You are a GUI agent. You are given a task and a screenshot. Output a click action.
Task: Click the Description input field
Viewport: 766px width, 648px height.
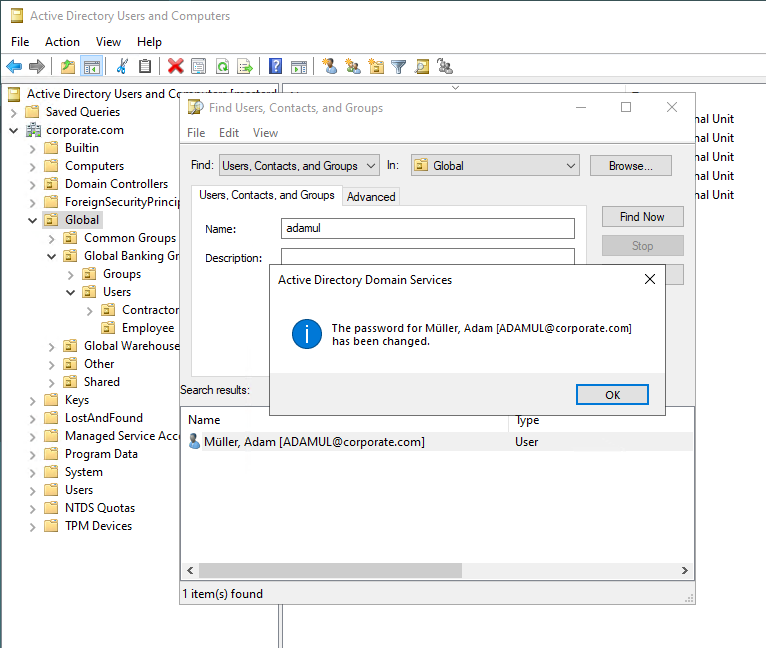[427, 257]
